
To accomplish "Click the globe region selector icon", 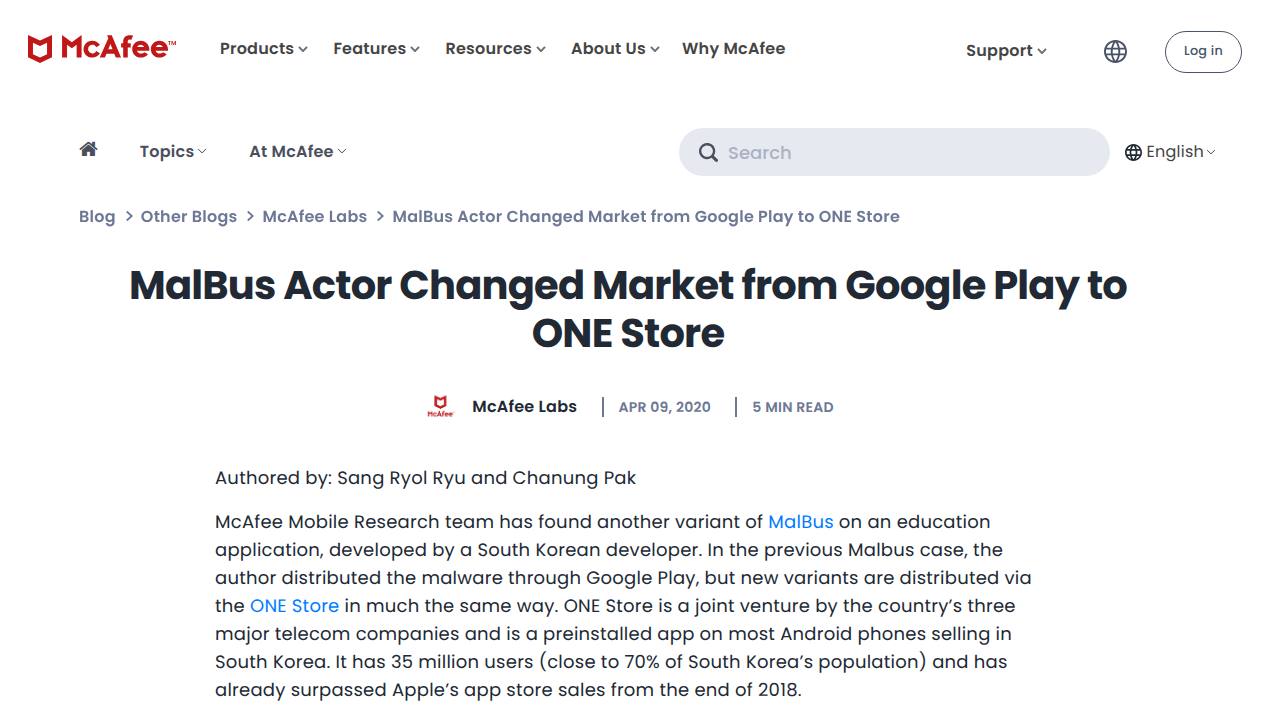I will (x=1115, y=51).
